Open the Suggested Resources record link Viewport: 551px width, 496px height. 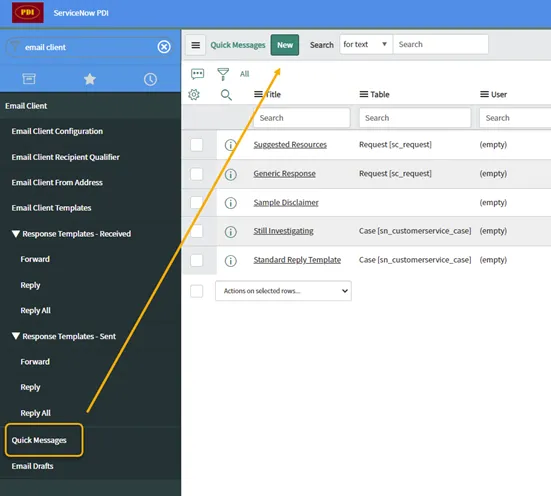tap(290, 144)
